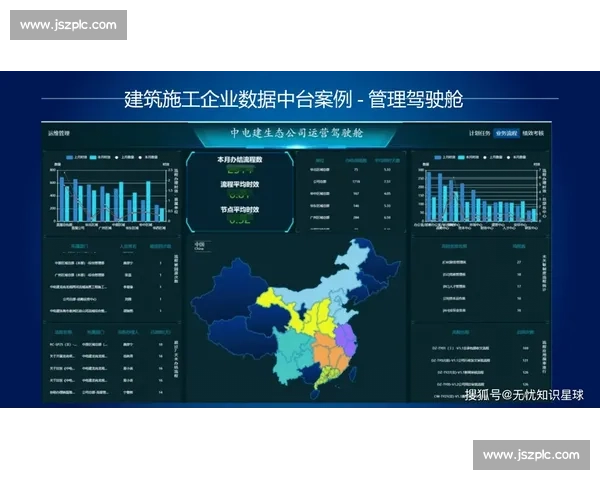Select the highlighted 业务流程 tab
Image resolution: width=600 pixels, height=480 pixels.
[x=506, y=133]
